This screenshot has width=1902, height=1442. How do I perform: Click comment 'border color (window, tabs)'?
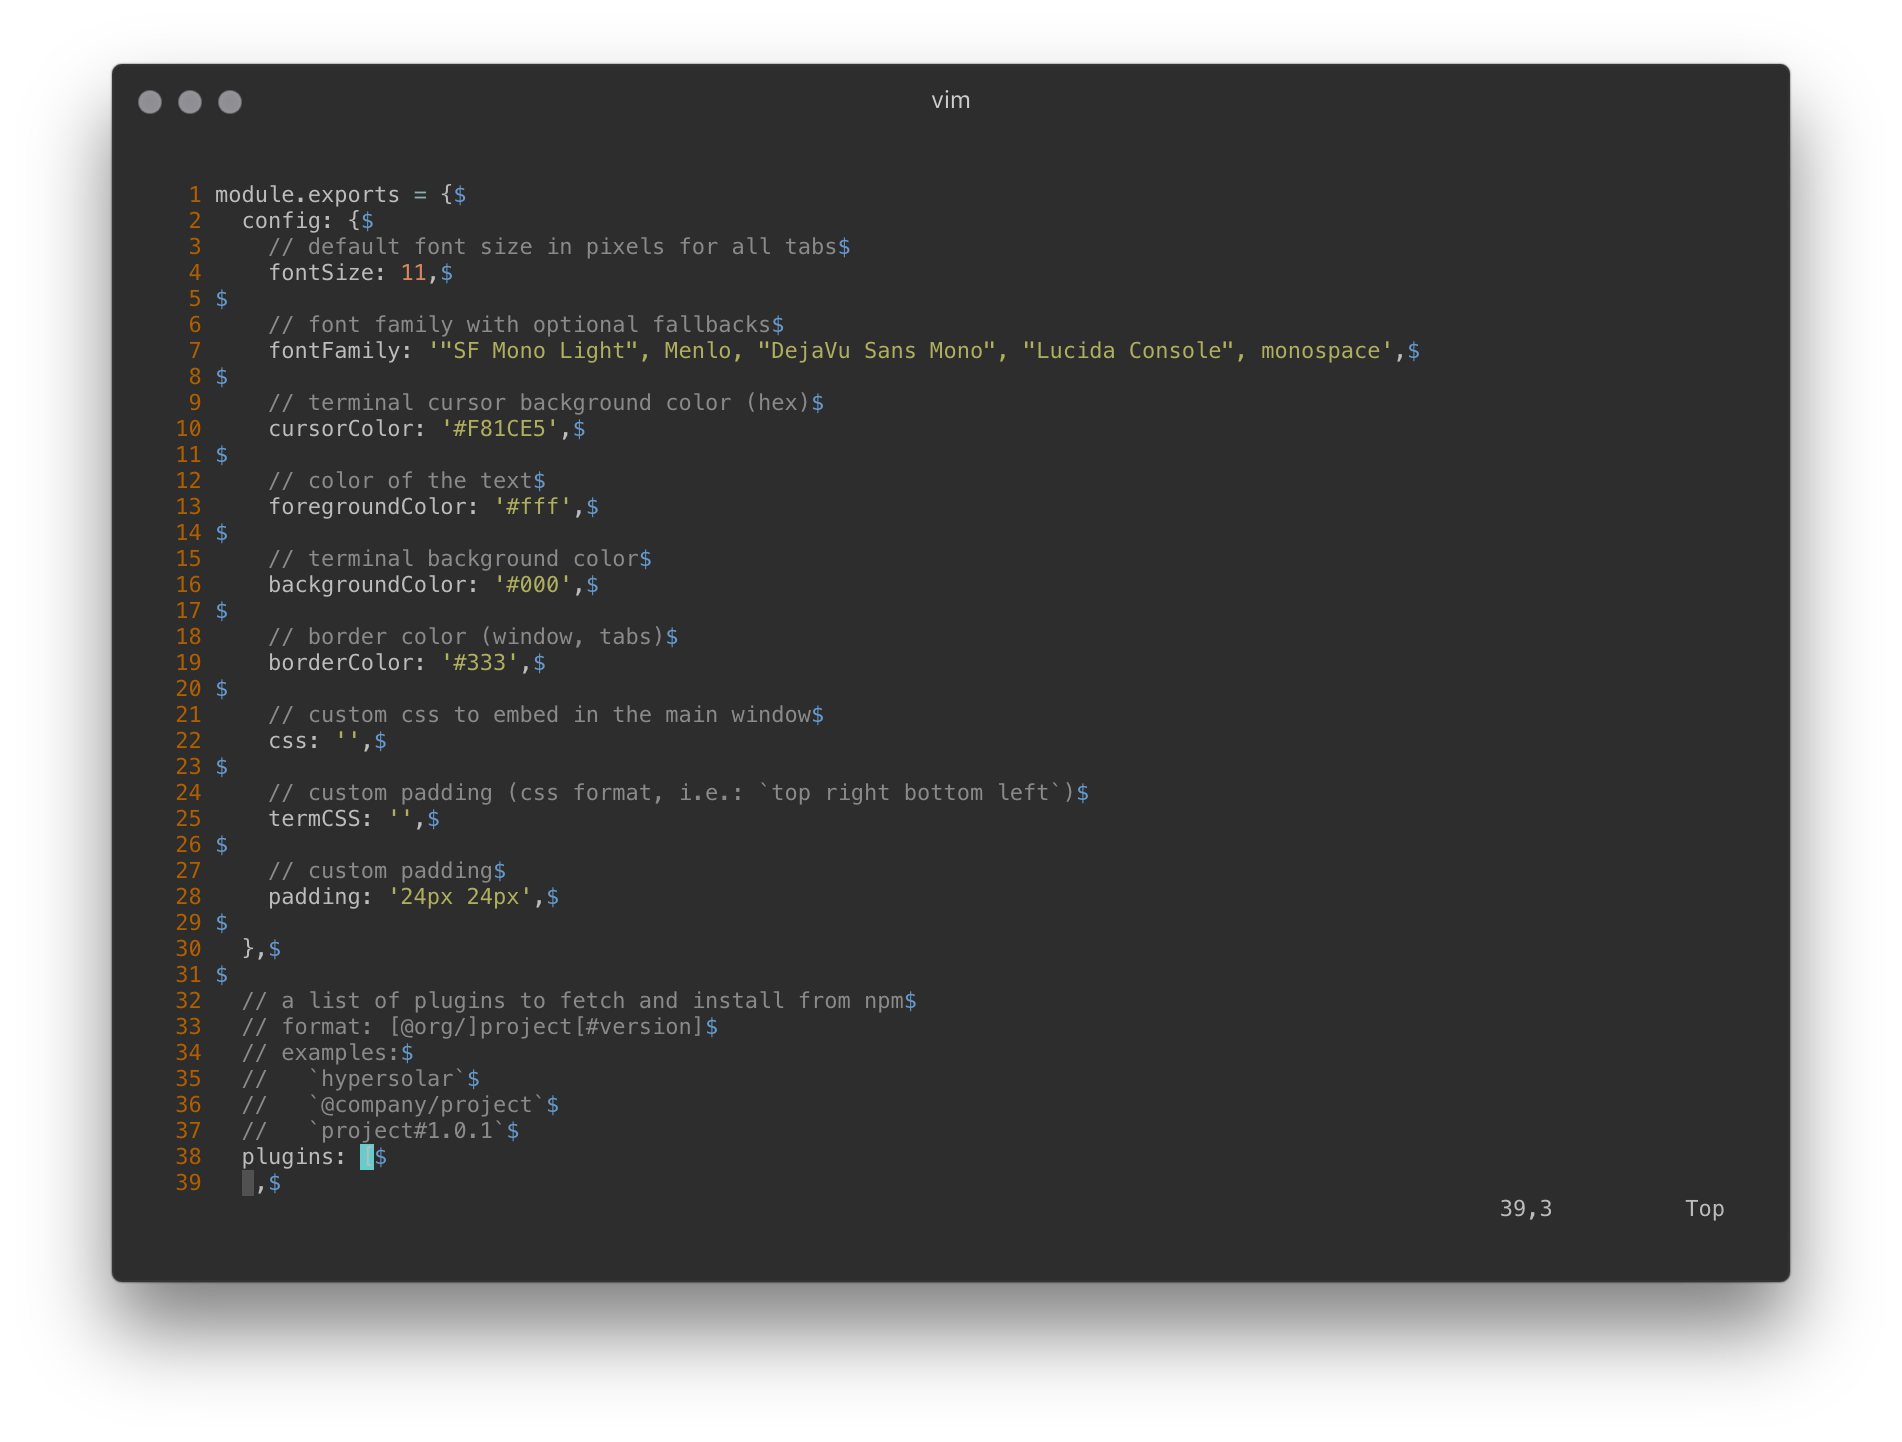[x=486, y=637]
